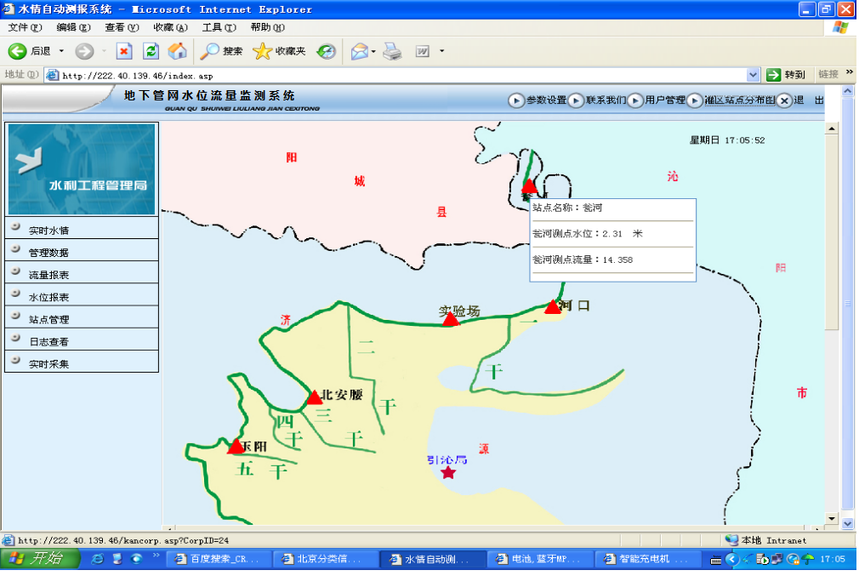This screenshot has width=859, height=576.
Task: Open the Mail envelope toolbar icon
Action: click(x=359, y=52)
